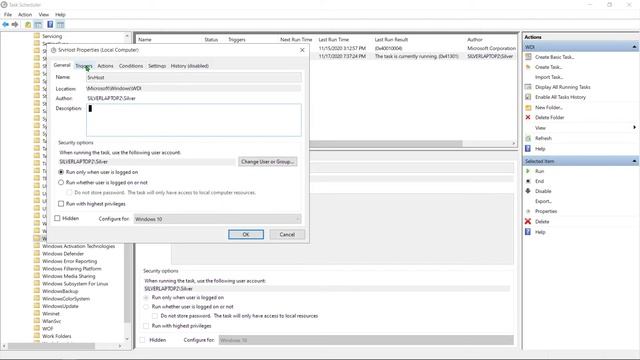Close the SrvHost Properties dialog
Image resolution: width=640 pixels, height=360 pixels.
(302, 50)
